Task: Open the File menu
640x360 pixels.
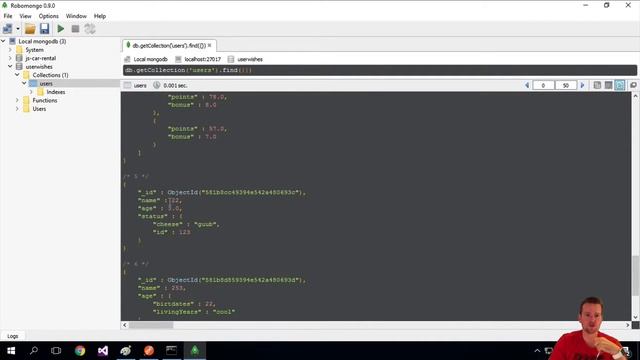Action: point(8,16)
